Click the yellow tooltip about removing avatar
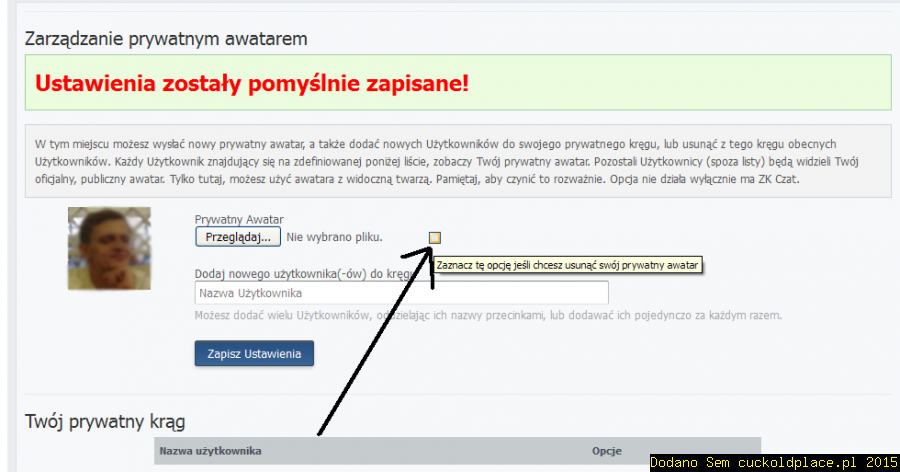 pos(568,265)
